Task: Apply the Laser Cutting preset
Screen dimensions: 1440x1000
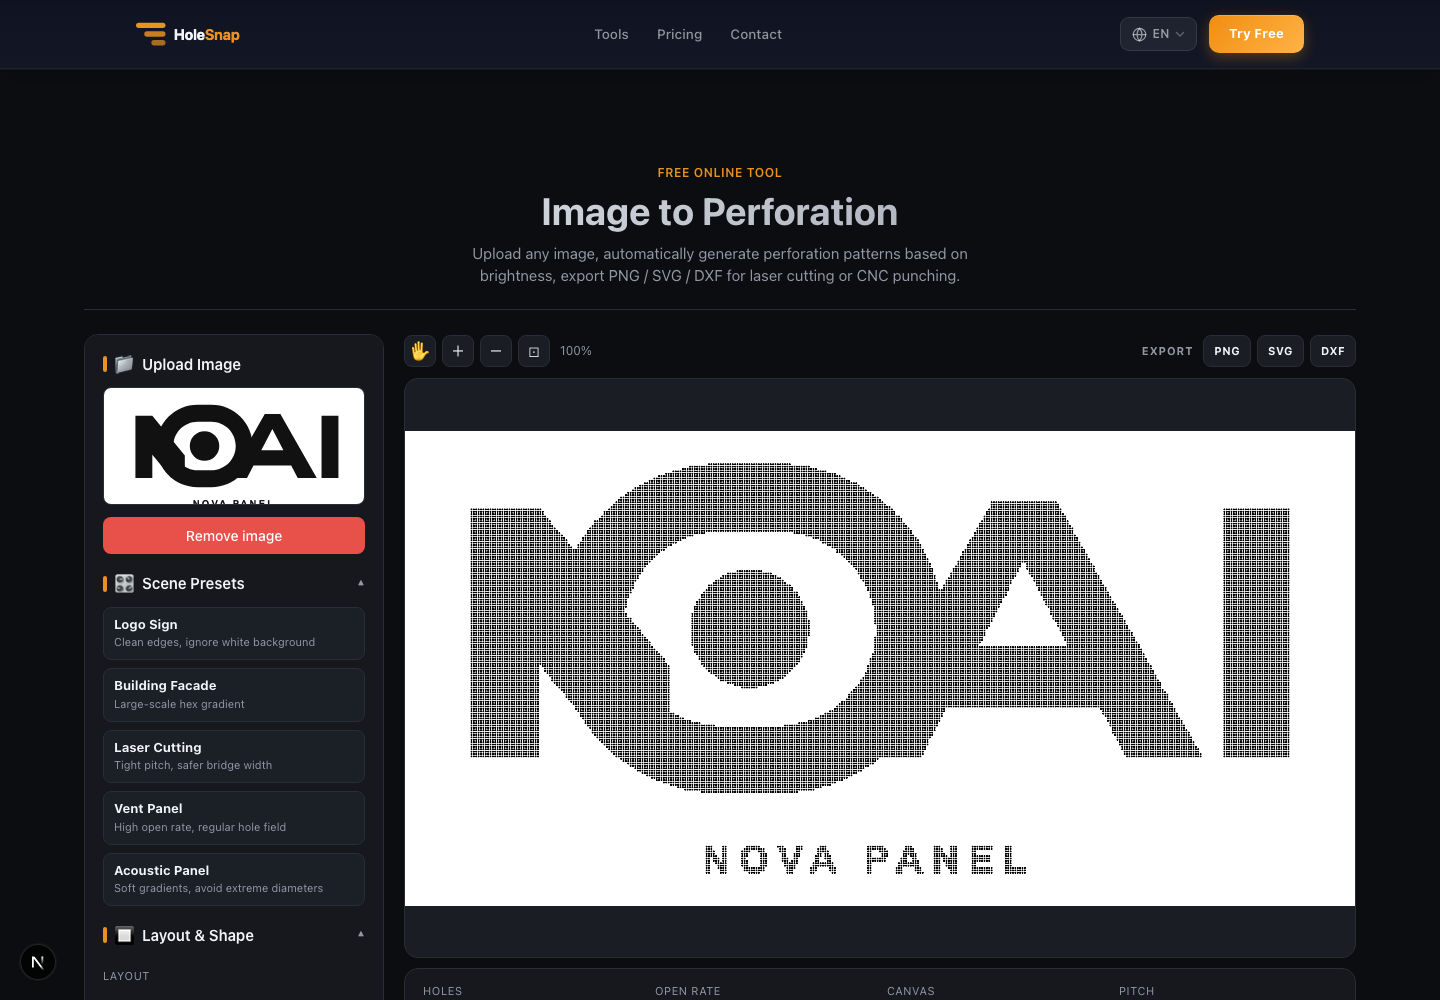Action: click(234, 756)
